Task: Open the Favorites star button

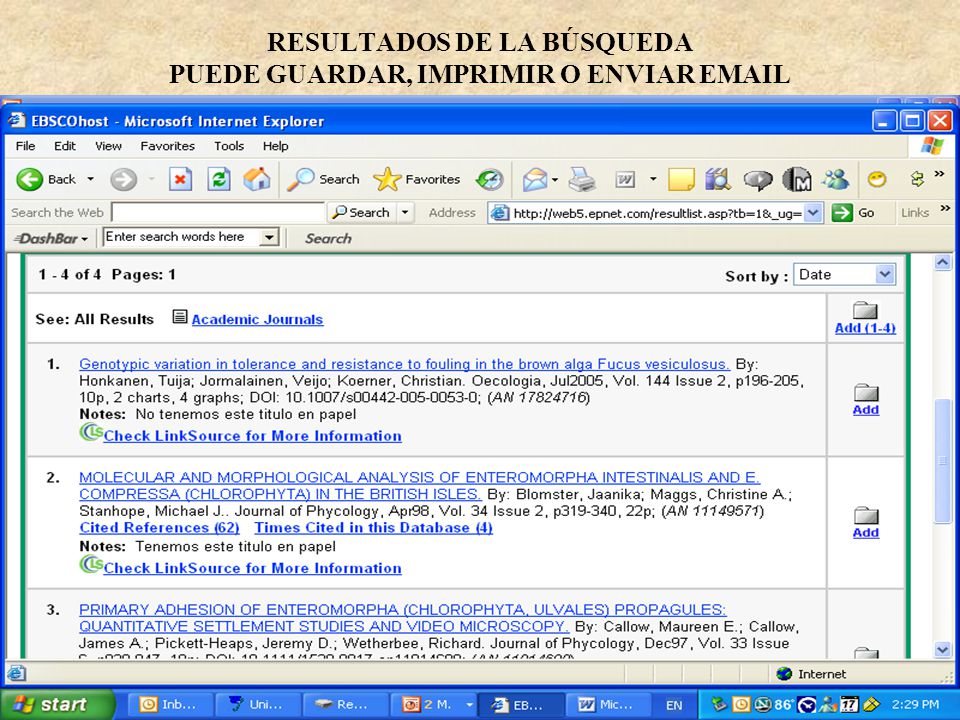Action: coord(417,179)
